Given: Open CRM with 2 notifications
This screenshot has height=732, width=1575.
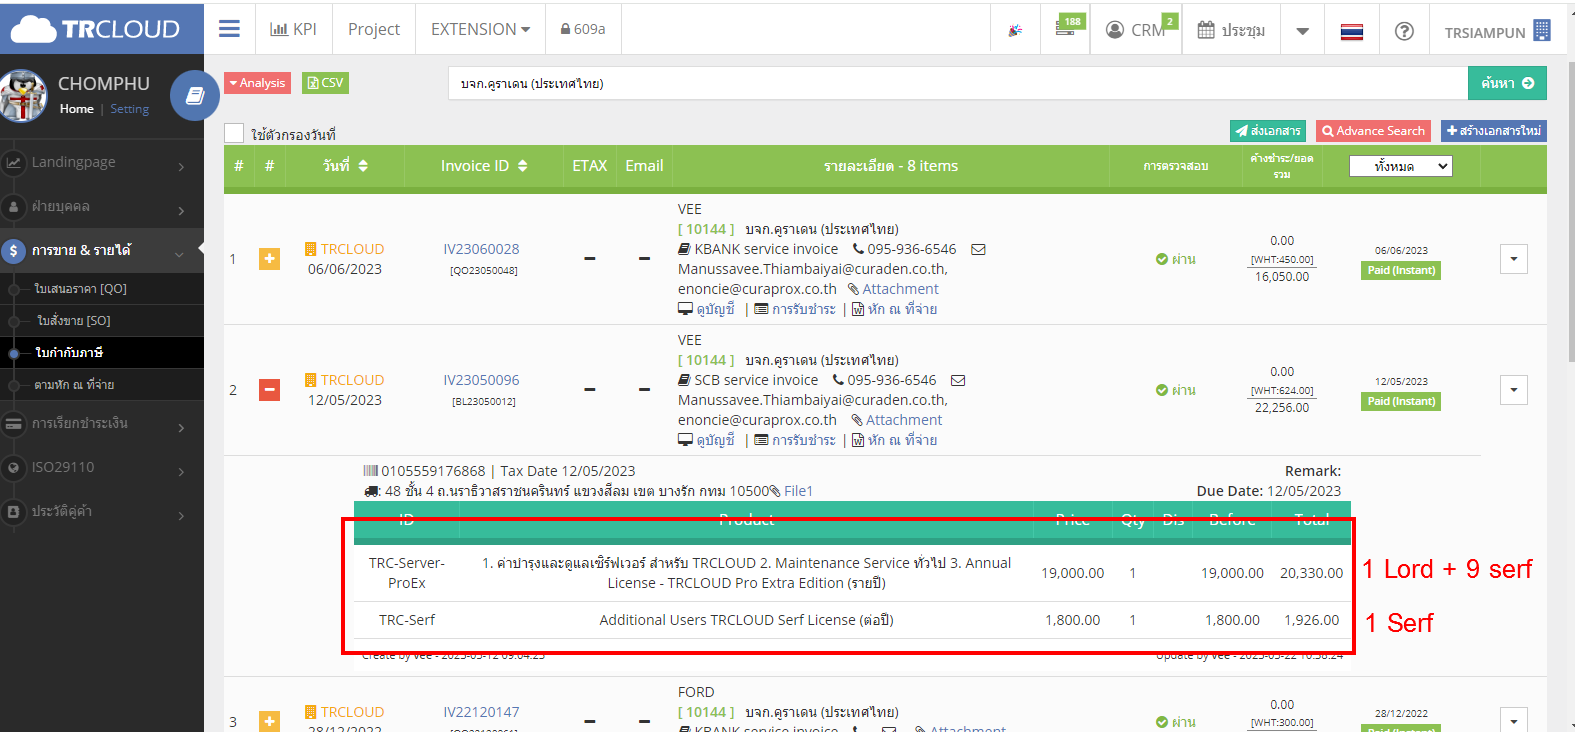Looking at the screenshot, I should (1140, 28).
